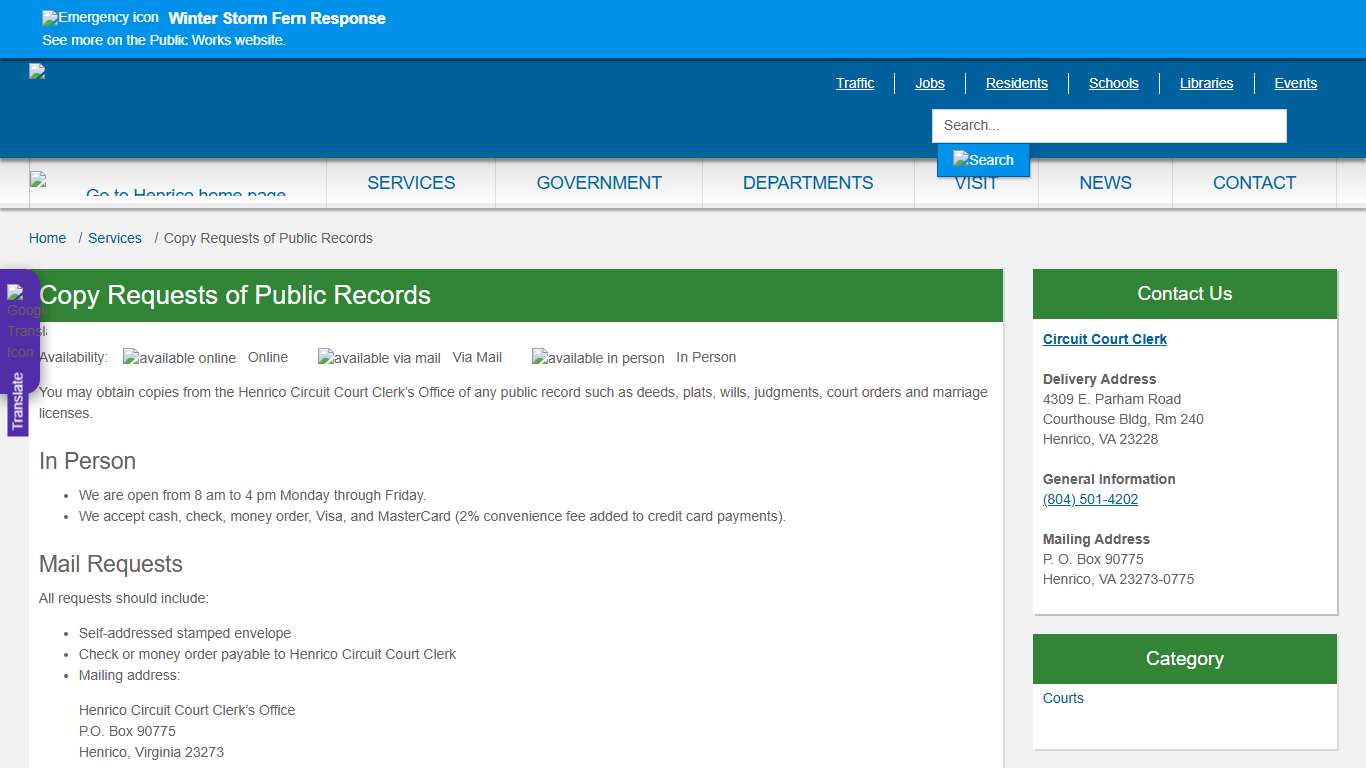Switch to the NEWS section
This screenshot has height=768, width=1366.
point(1105,183)
